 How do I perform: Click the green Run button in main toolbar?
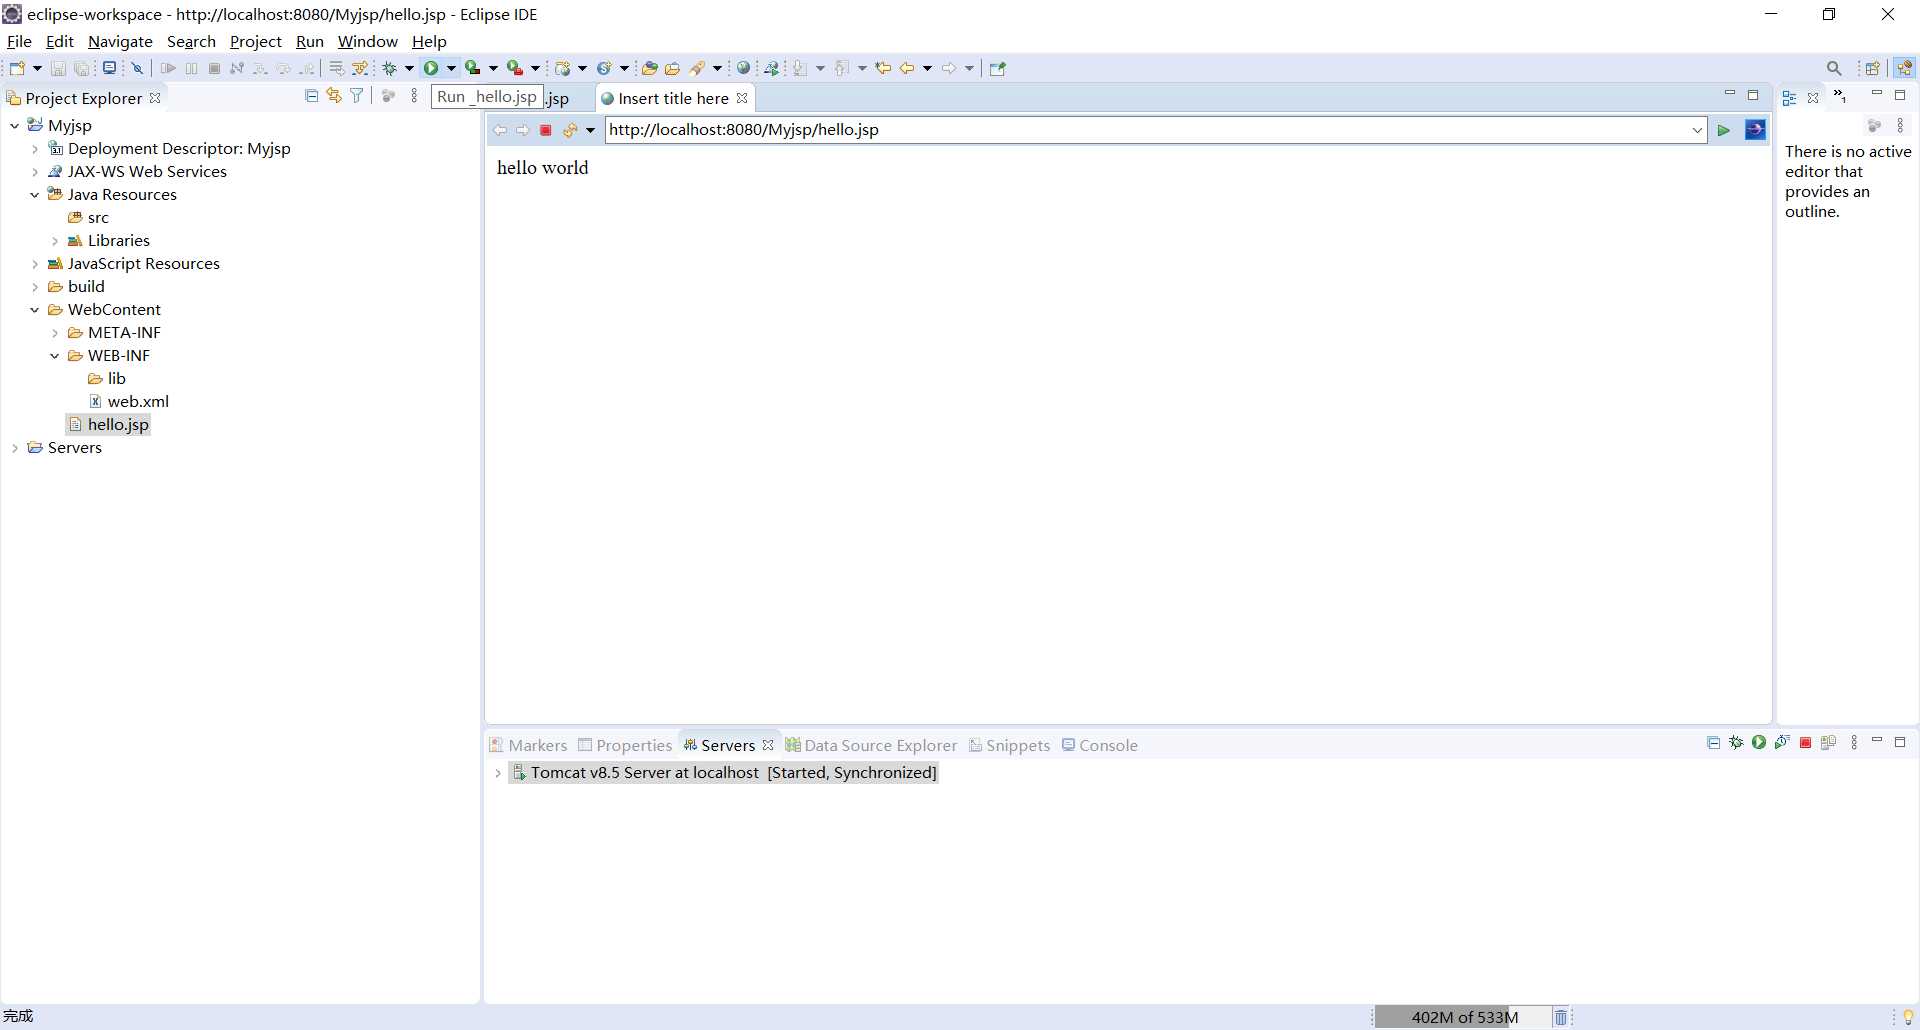pos(431,68)
